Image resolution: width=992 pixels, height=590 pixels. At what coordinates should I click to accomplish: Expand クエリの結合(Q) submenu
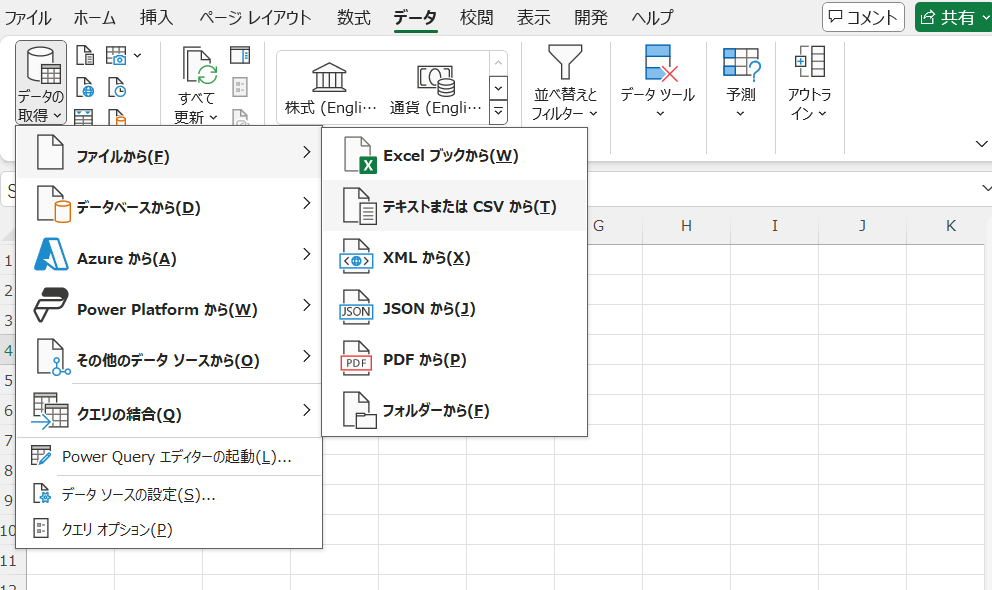(x=169, y=410)
